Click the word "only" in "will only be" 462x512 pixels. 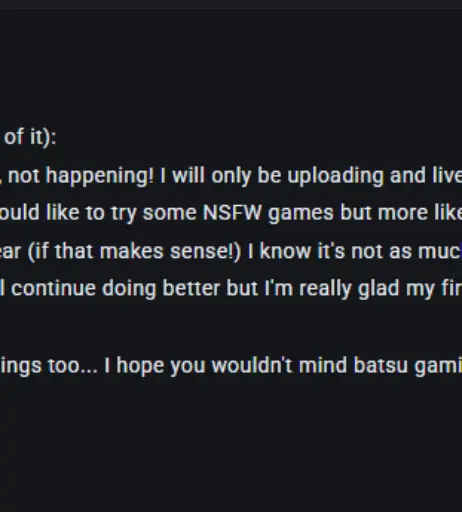[x=231, y=176]
